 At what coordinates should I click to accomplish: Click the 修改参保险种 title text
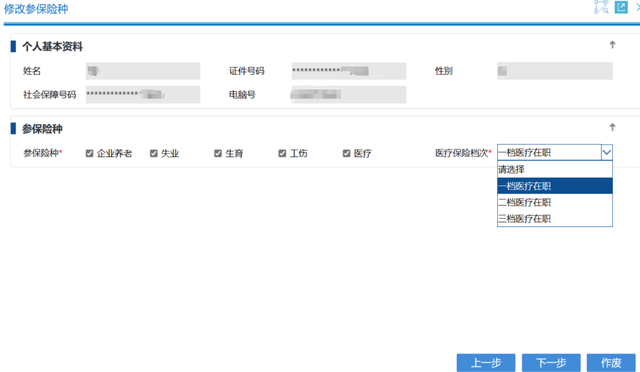[x=36, y=9]
